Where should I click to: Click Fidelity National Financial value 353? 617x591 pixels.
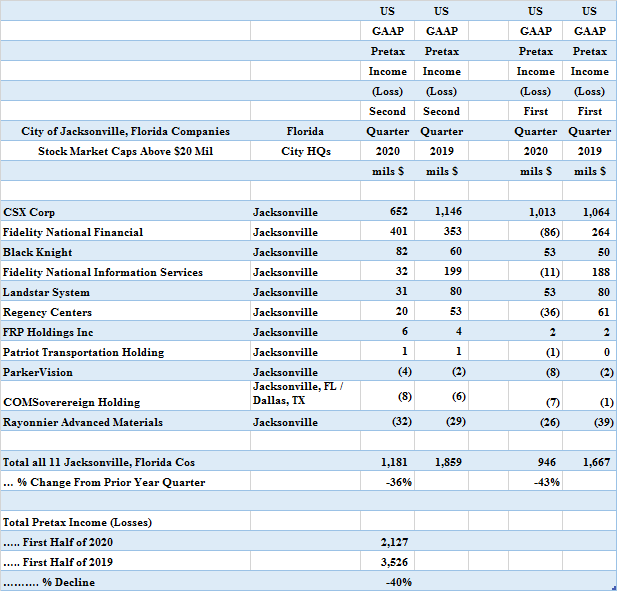(x=453, y=231)
